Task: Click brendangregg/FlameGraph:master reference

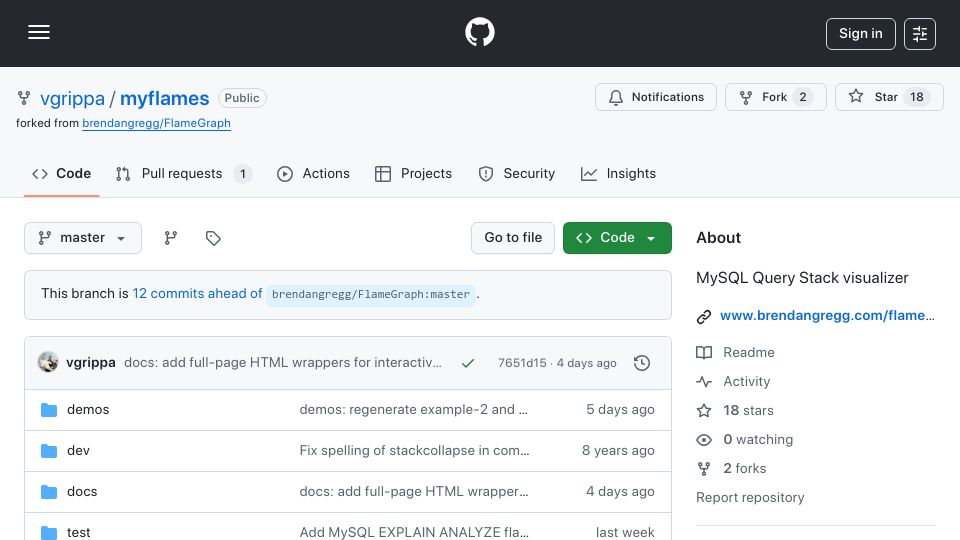Action: 370,294
